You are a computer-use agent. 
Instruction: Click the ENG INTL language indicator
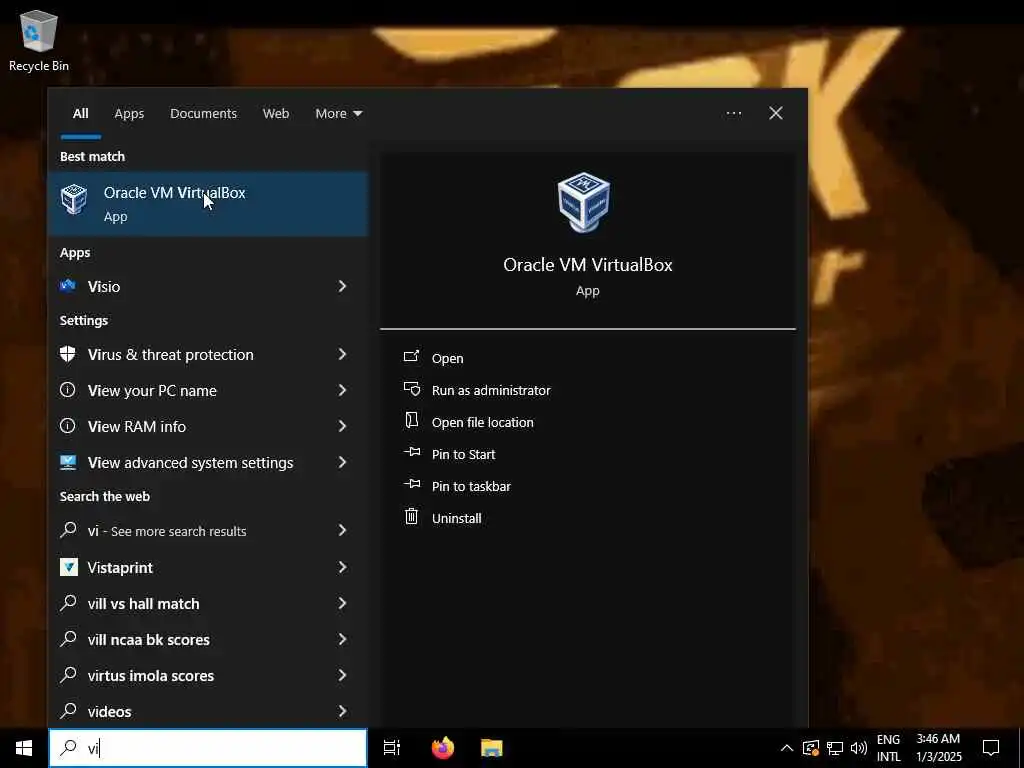(888, 748)
